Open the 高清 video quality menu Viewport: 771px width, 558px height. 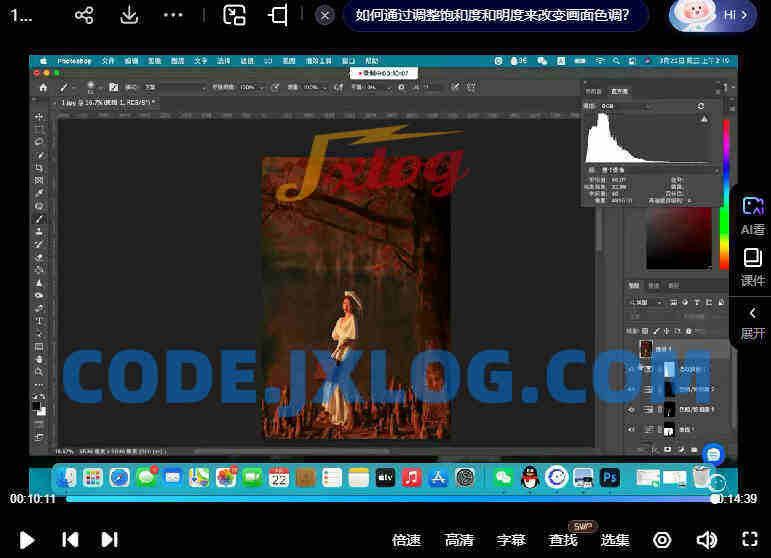[459, 540]
